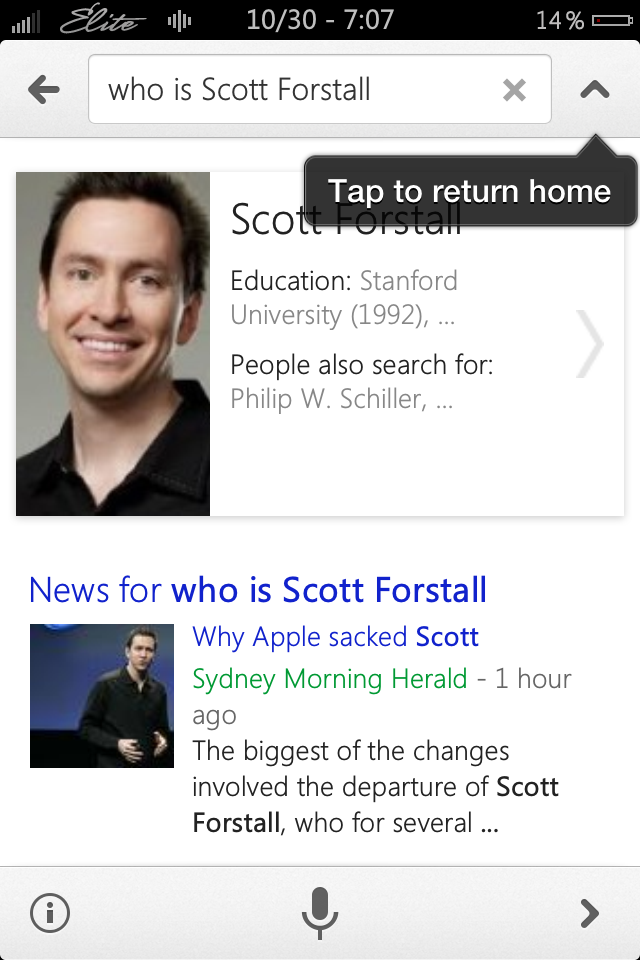Tap the audio waveform status icon

(179, 21)
